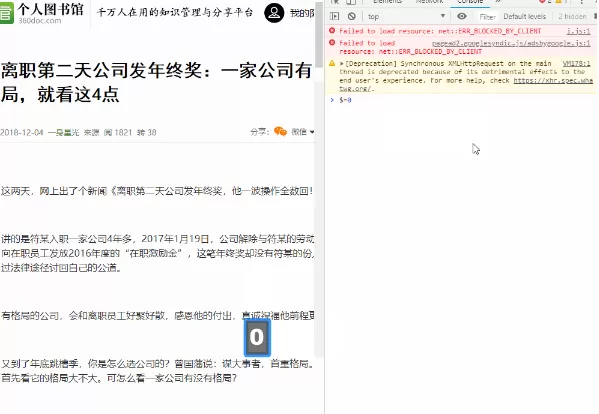Viewport: 599px width, 414px height.
Task: Click the paragraph starting 这两天，网上出了个新闻
Action: point(157,191)
